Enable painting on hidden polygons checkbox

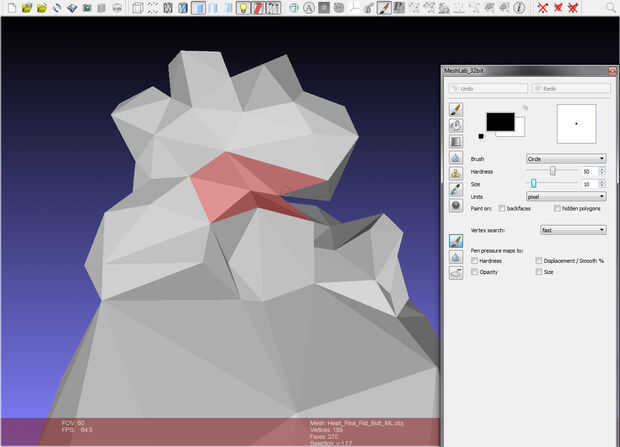coord(557,208)
